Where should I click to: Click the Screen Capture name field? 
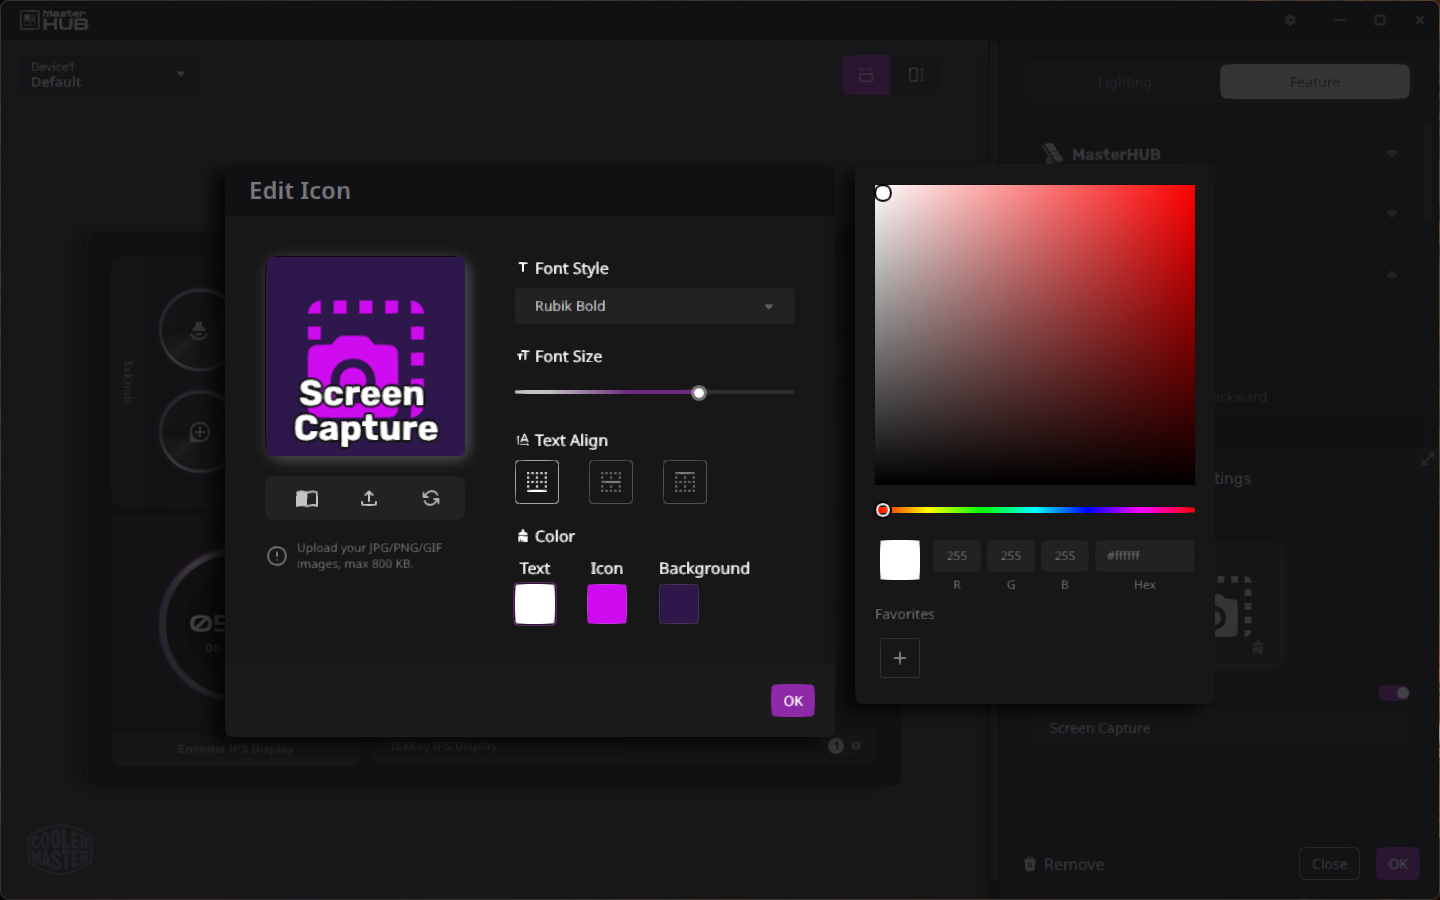(1220, 728)
